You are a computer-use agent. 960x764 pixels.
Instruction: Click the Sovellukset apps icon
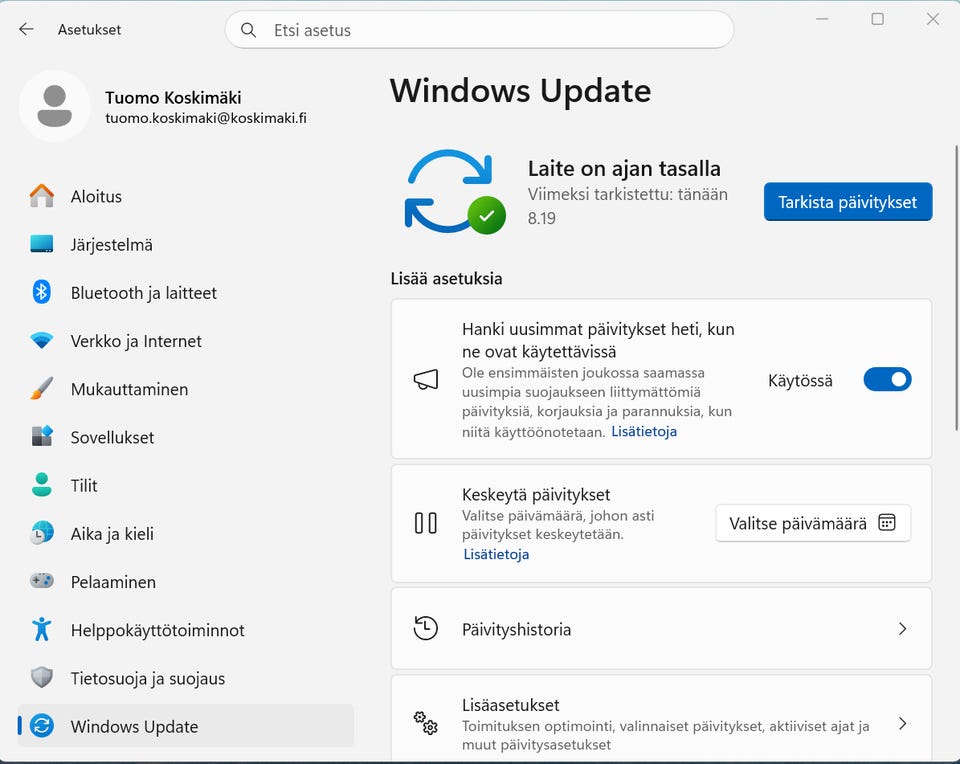pyautogui.click(x=42, y=436)
